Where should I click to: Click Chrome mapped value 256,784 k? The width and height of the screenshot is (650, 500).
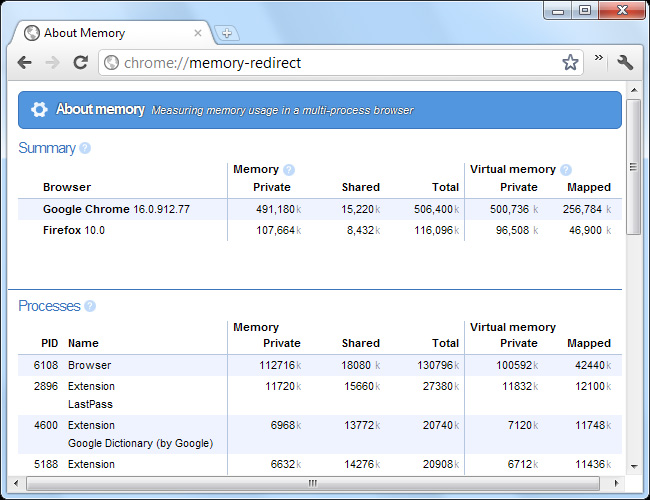[x=587, y=209]
